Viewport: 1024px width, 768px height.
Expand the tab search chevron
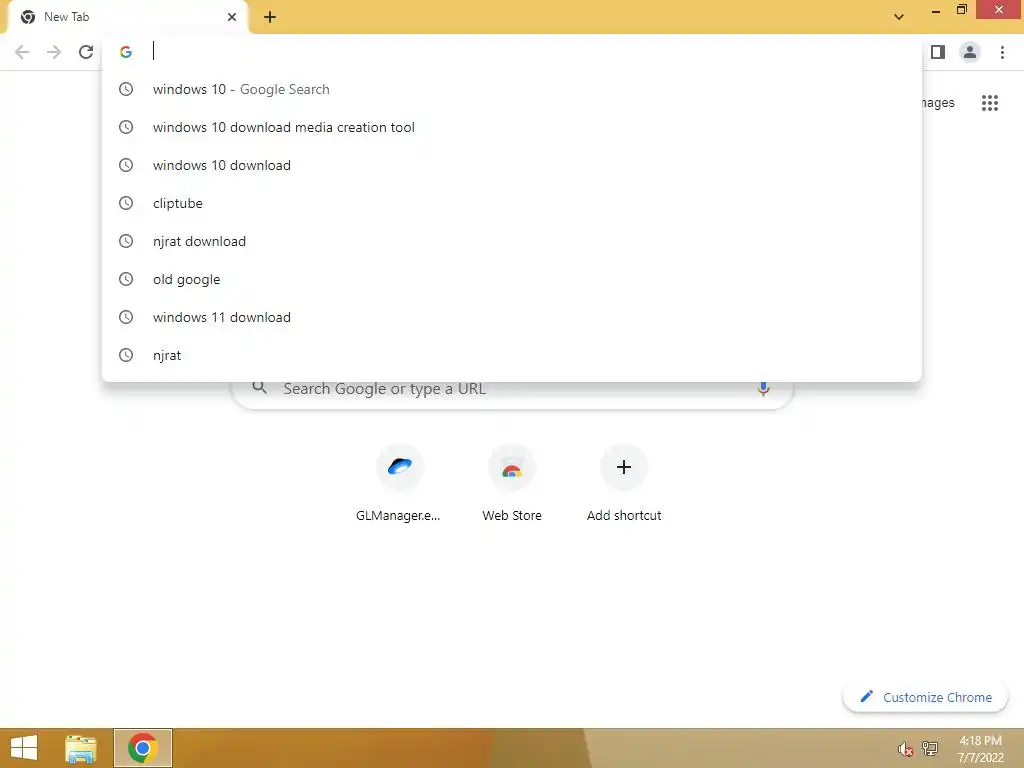tap(899, 17)
